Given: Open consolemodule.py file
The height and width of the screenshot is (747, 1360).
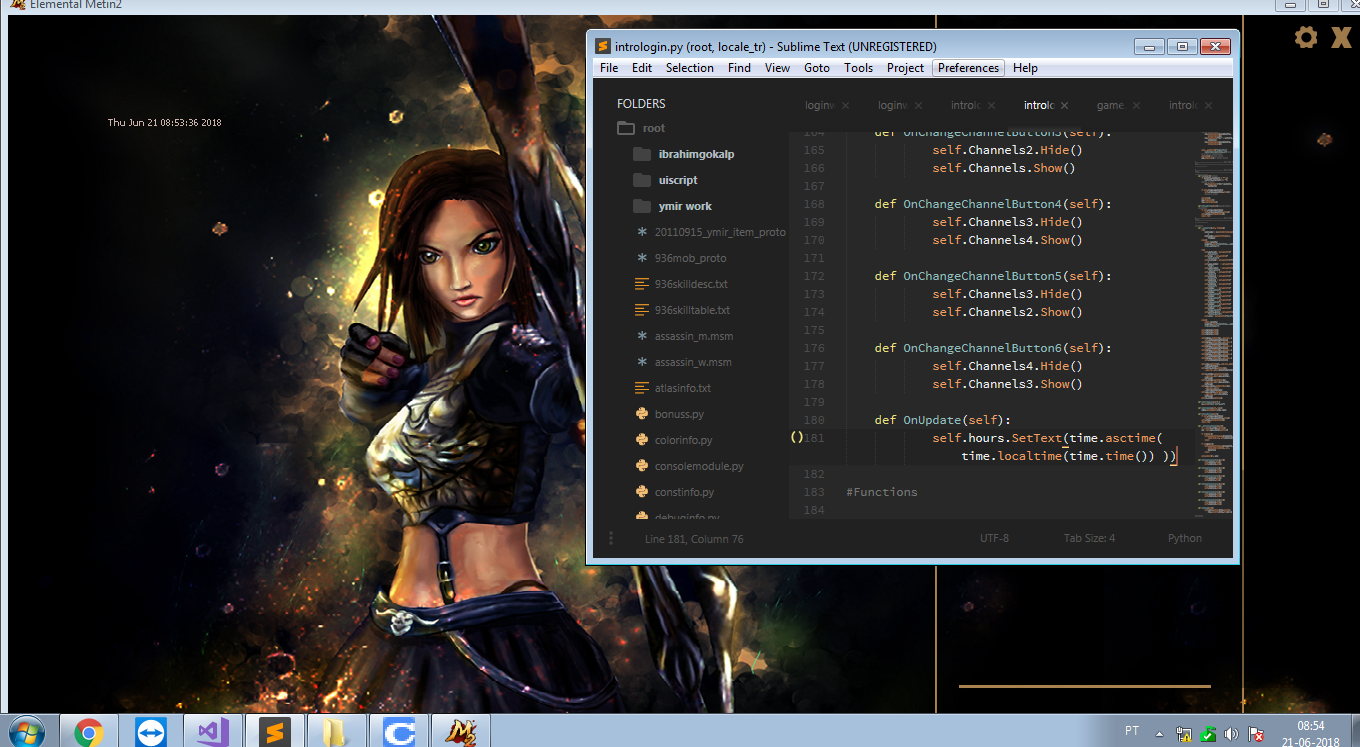Looking at the screenshot, I should tap(699, 466).
